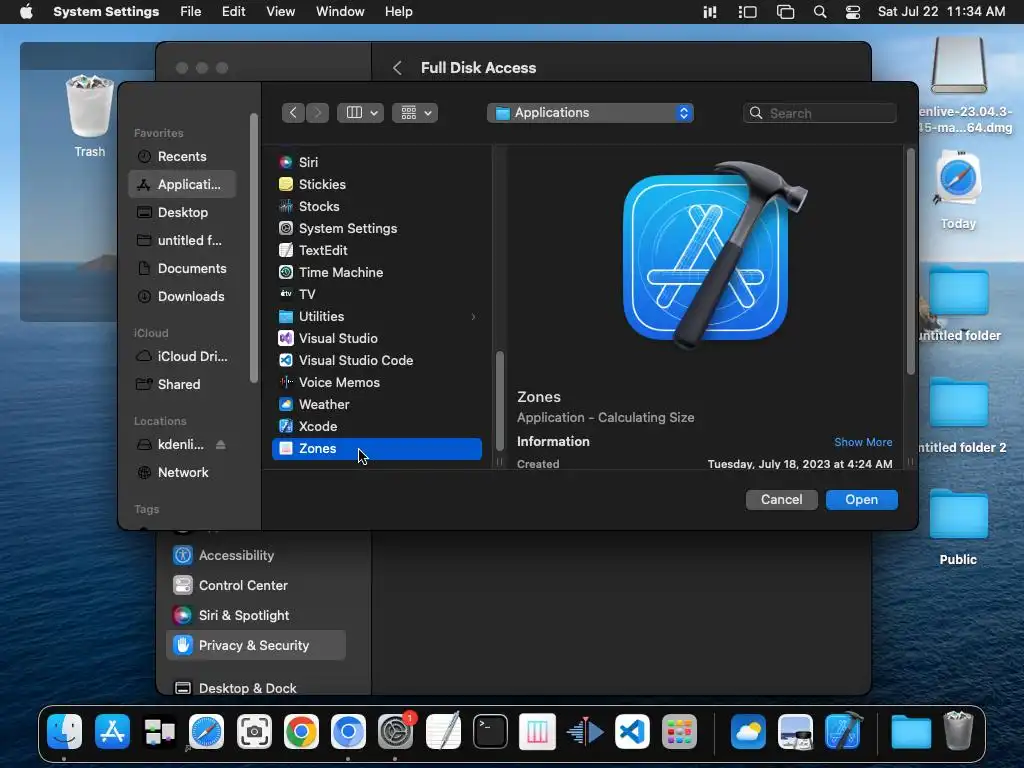Open Network in dialog sidebar
The width and height of the screenshot is (1024, 768).
tap(182, 473)
